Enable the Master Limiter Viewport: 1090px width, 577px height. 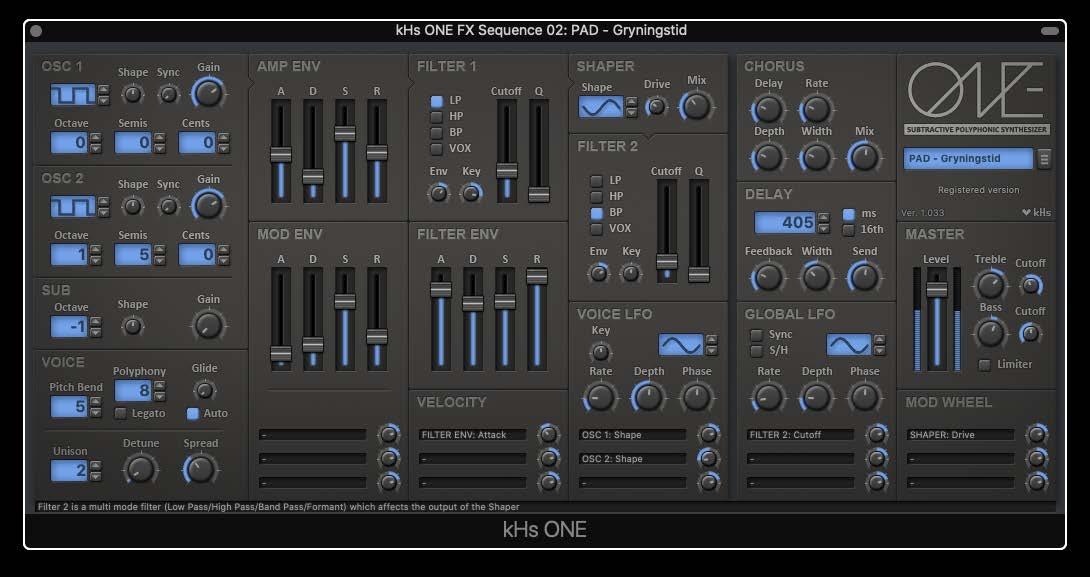[984, 365]
